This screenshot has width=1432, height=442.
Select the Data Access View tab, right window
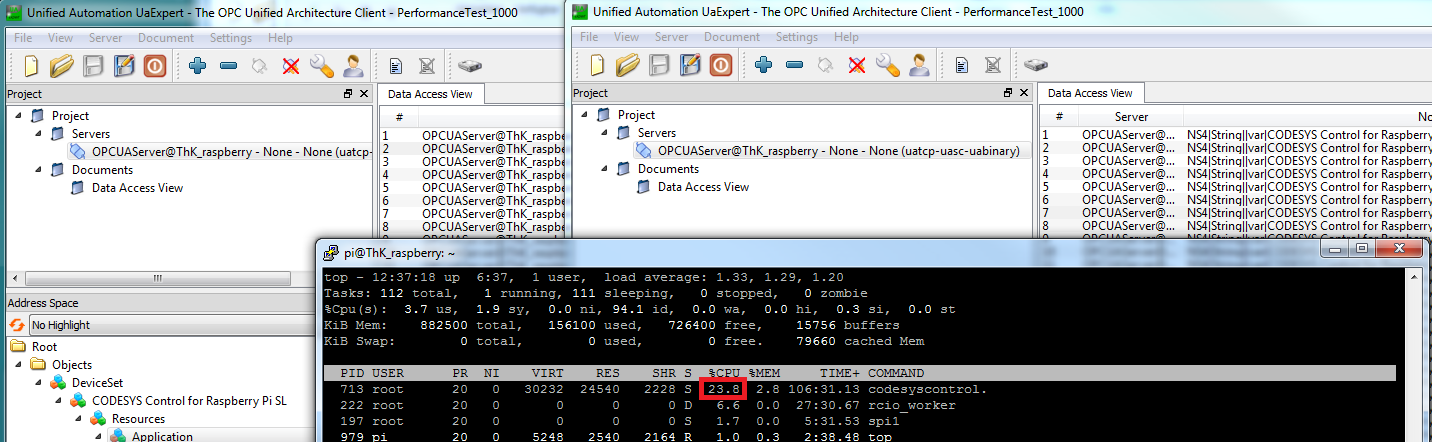(1090, 93)
